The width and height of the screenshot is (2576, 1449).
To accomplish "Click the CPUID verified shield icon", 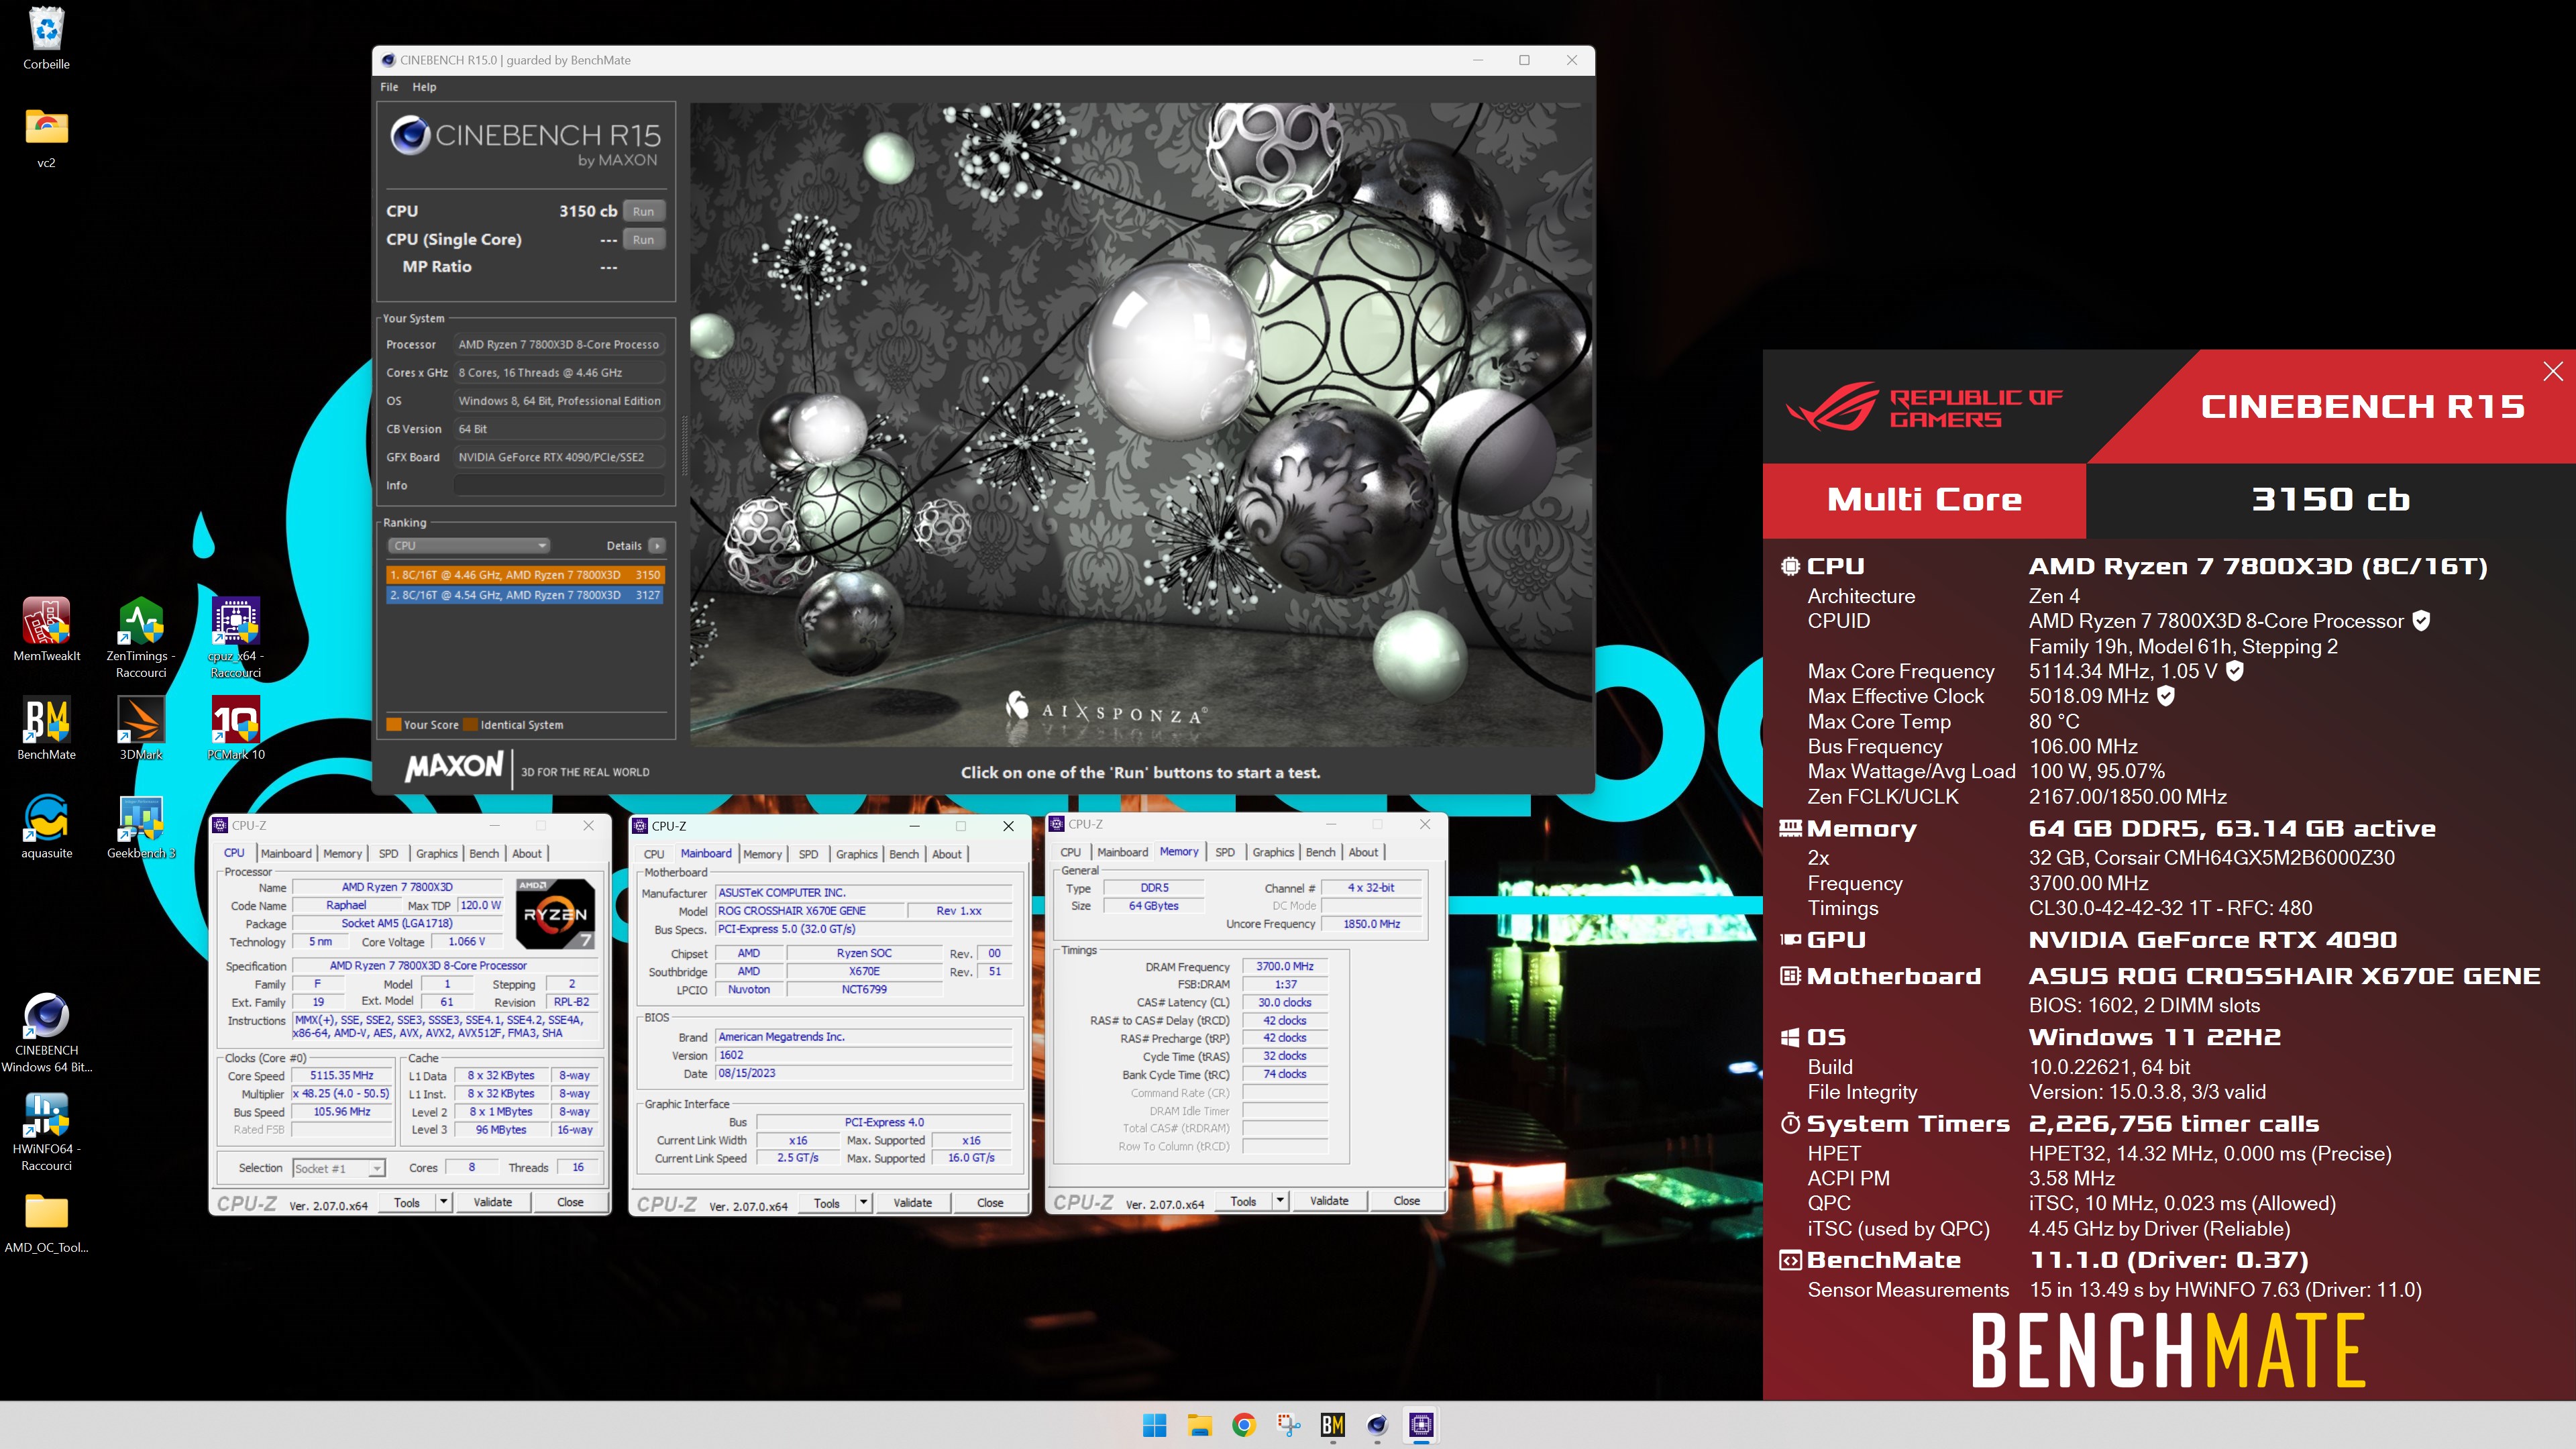I will (x=2421, y=621).
